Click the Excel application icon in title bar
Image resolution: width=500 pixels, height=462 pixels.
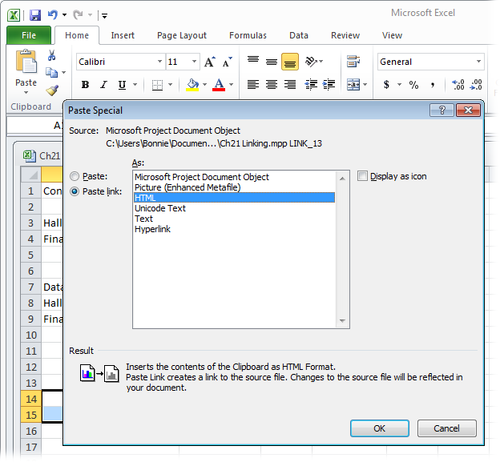point(14,15)
